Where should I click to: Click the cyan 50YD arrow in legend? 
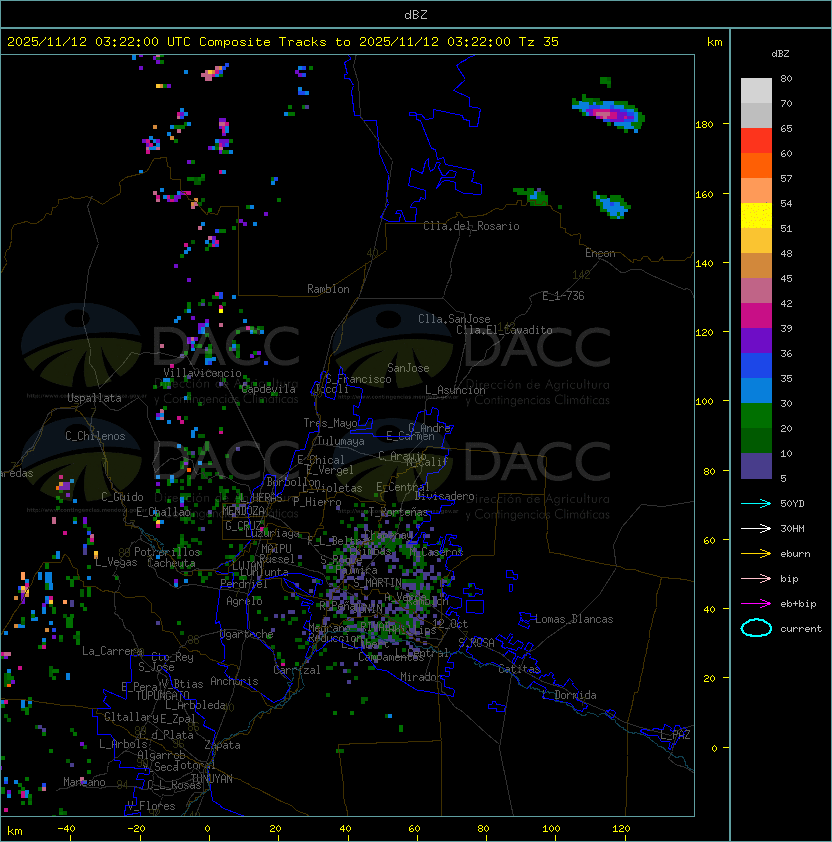point(756,504)
